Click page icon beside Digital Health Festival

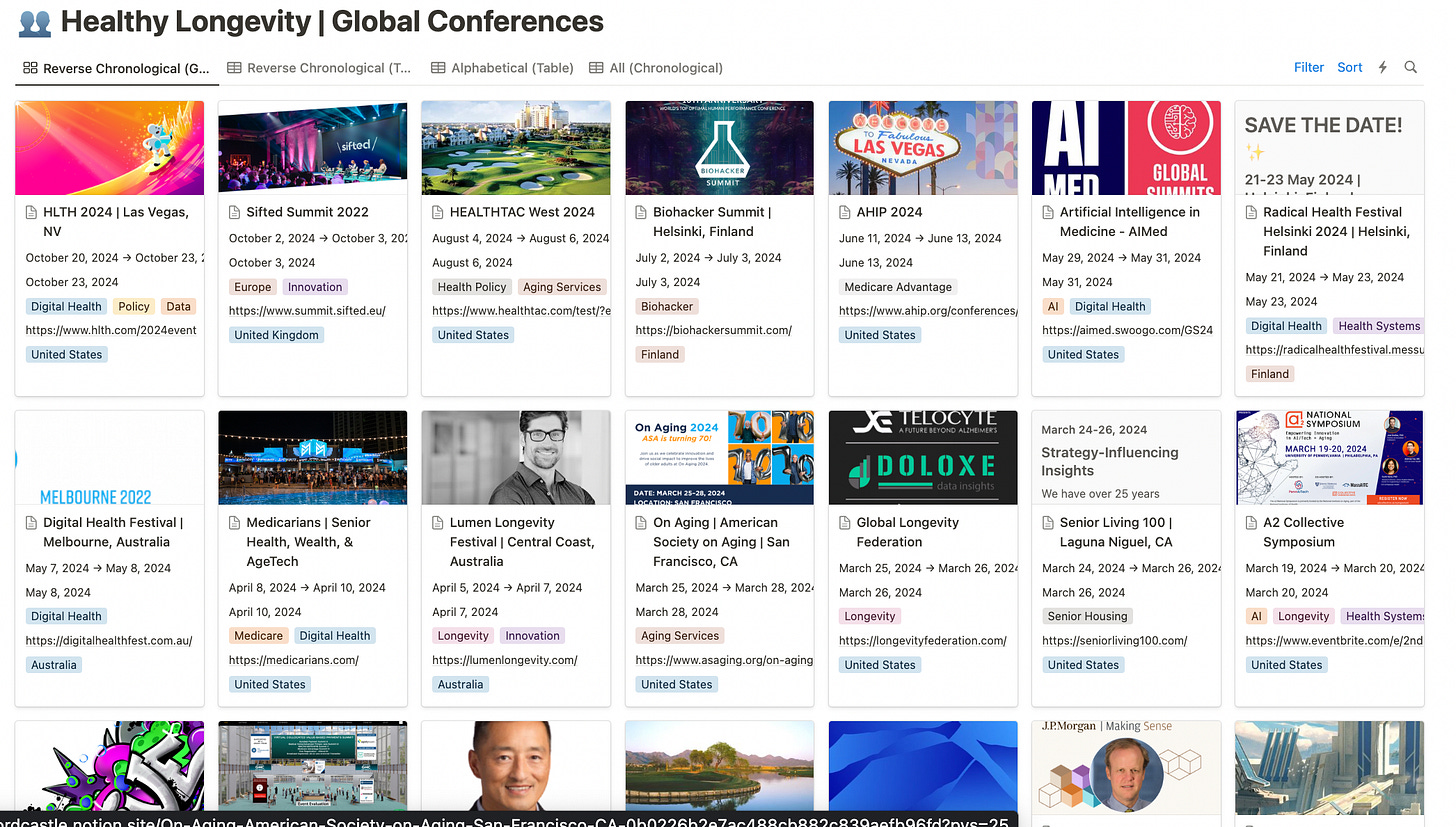coord(32,522)
